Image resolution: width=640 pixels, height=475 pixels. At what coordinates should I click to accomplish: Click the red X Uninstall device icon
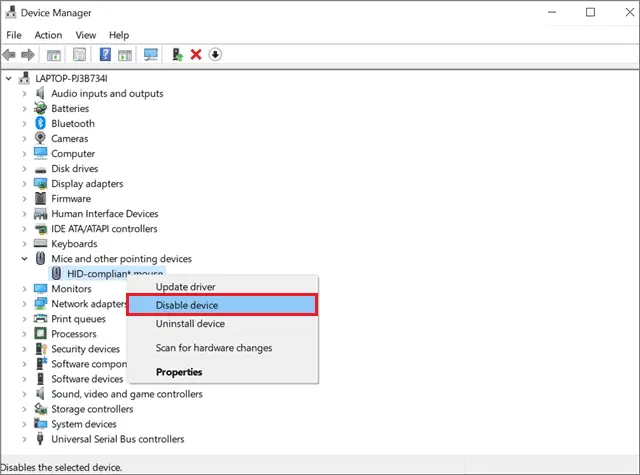click(x=196, y=54)
